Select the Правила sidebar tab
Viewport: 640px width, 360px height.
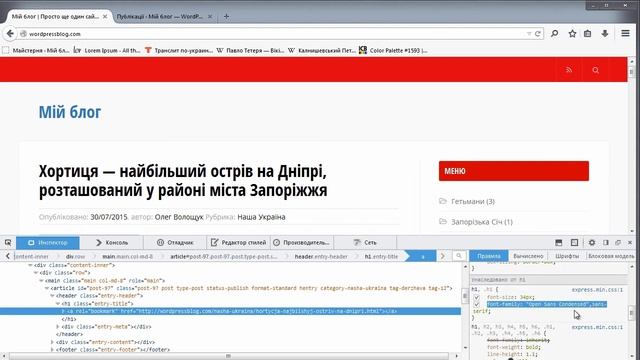coord(489,256)
